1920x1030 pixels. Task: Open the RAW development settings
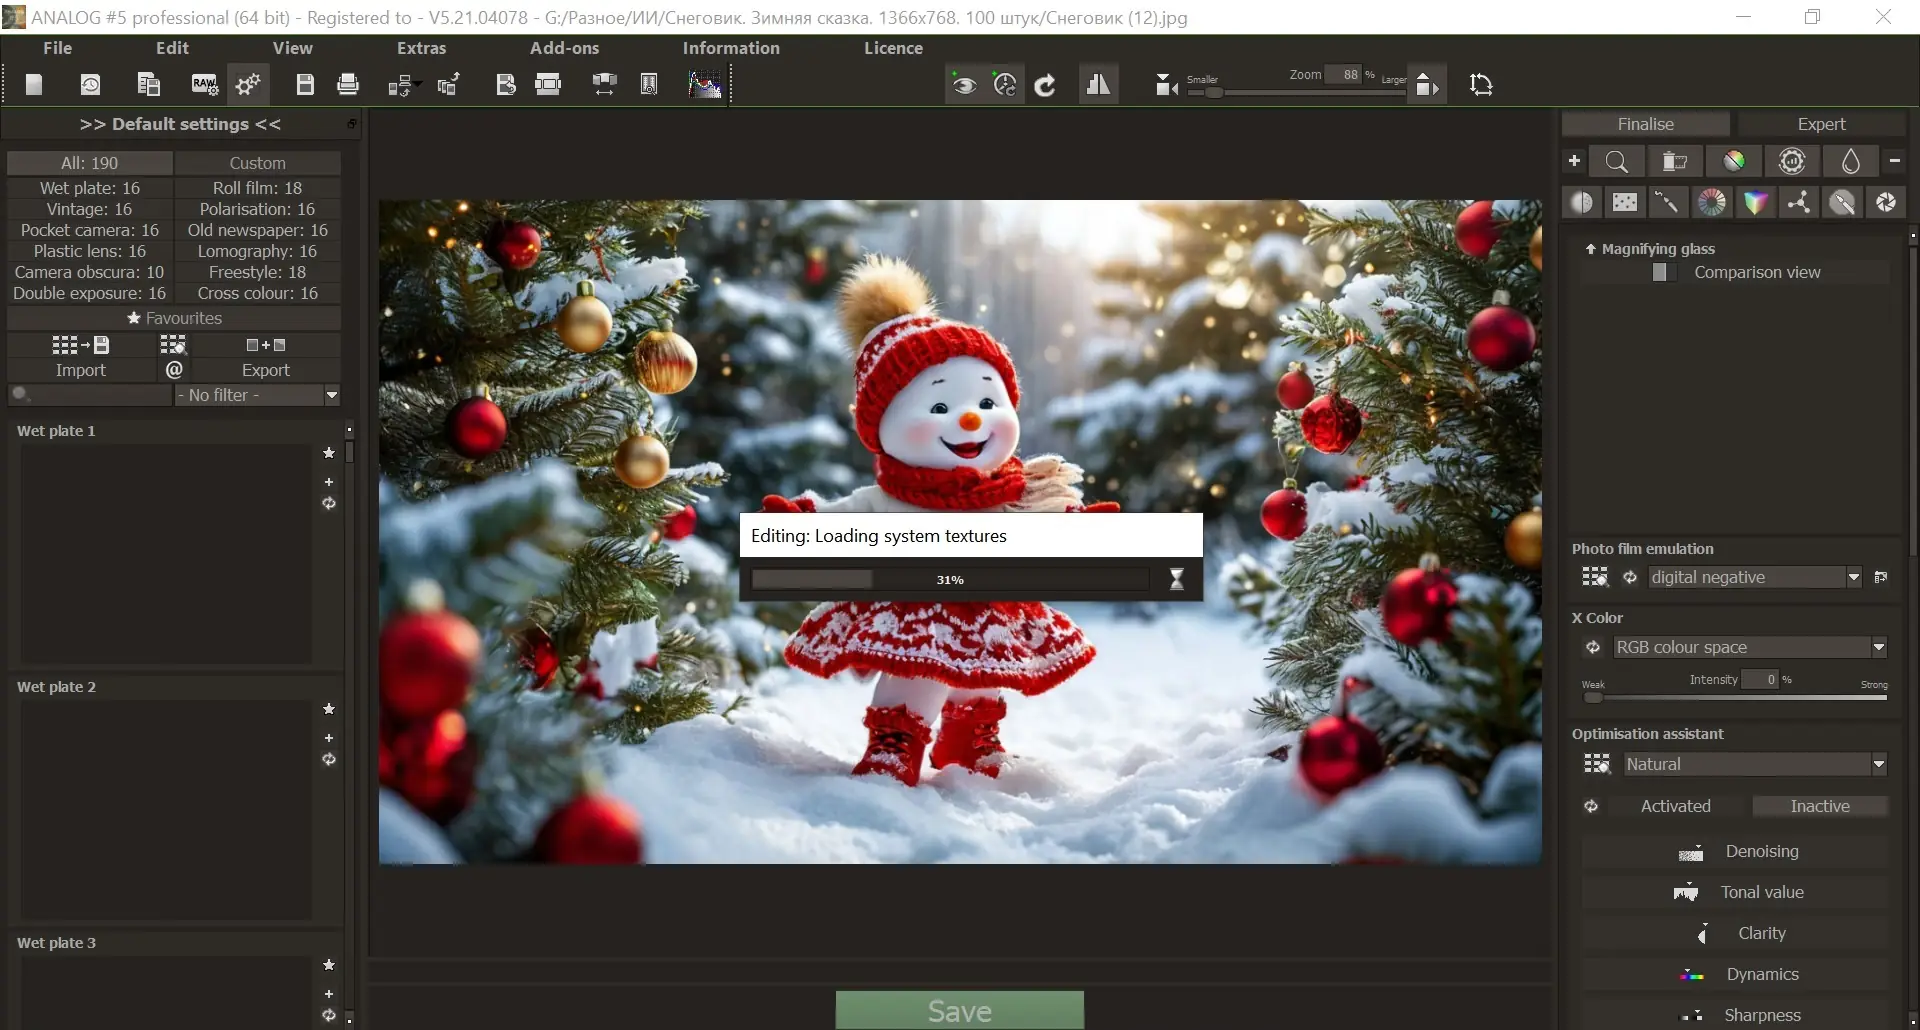click(204, 84)
